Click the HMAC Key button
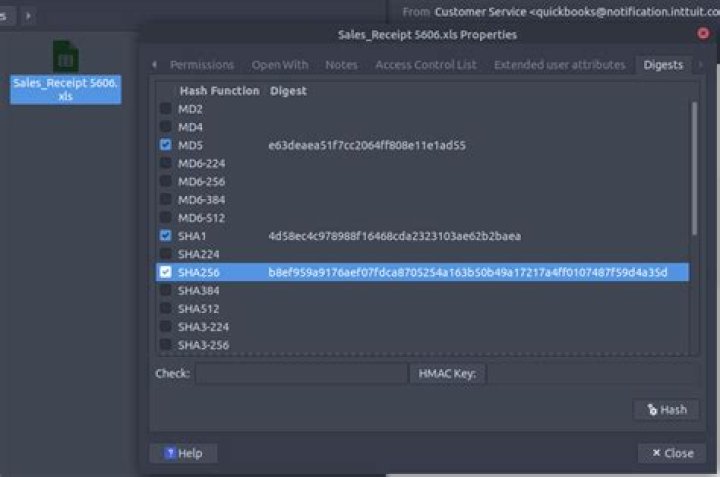Screen dimensions: 720x477 (447, 374)
